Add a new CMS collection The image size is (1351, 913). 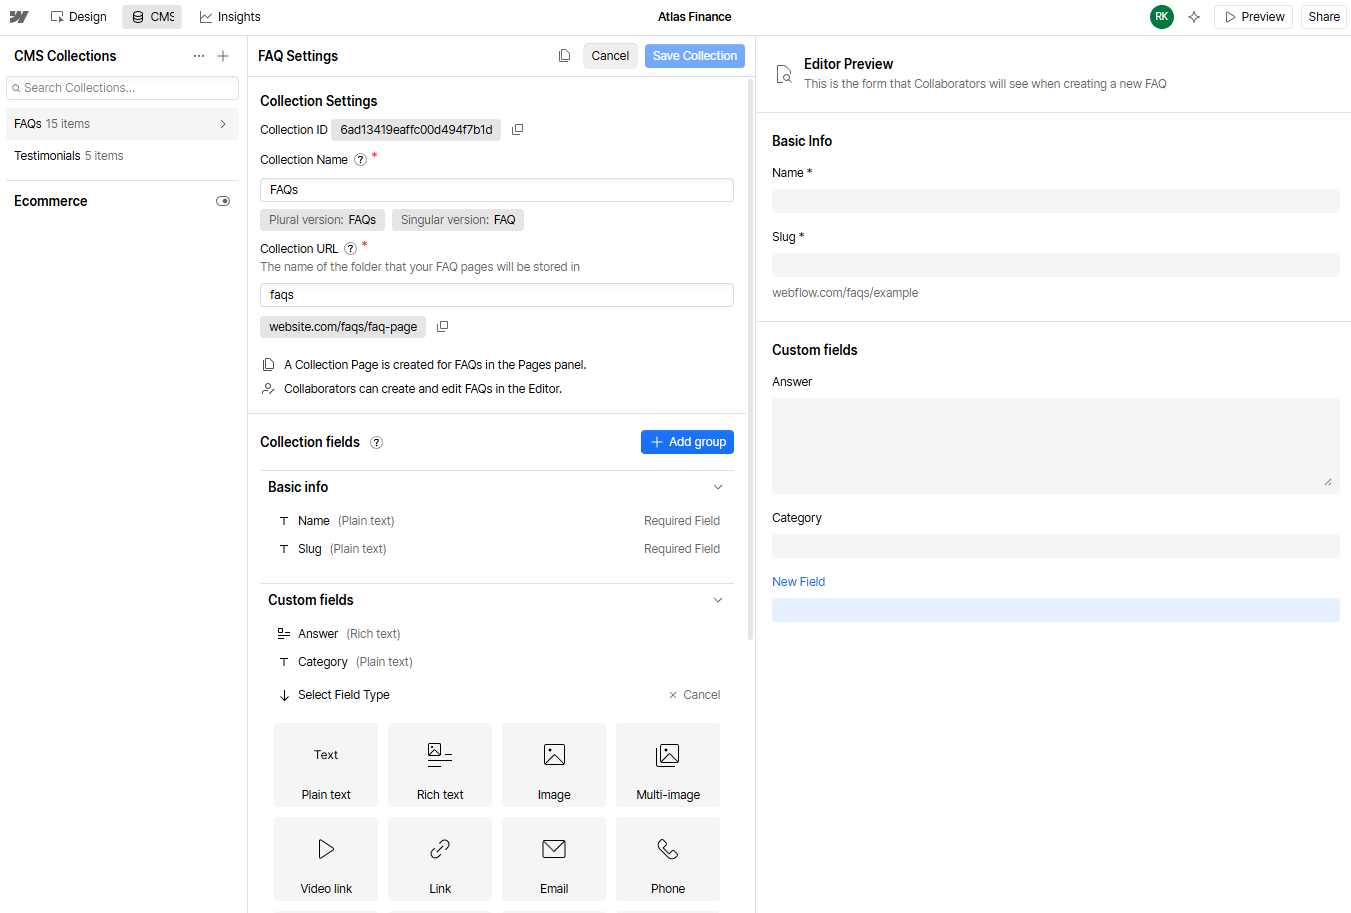223,56
